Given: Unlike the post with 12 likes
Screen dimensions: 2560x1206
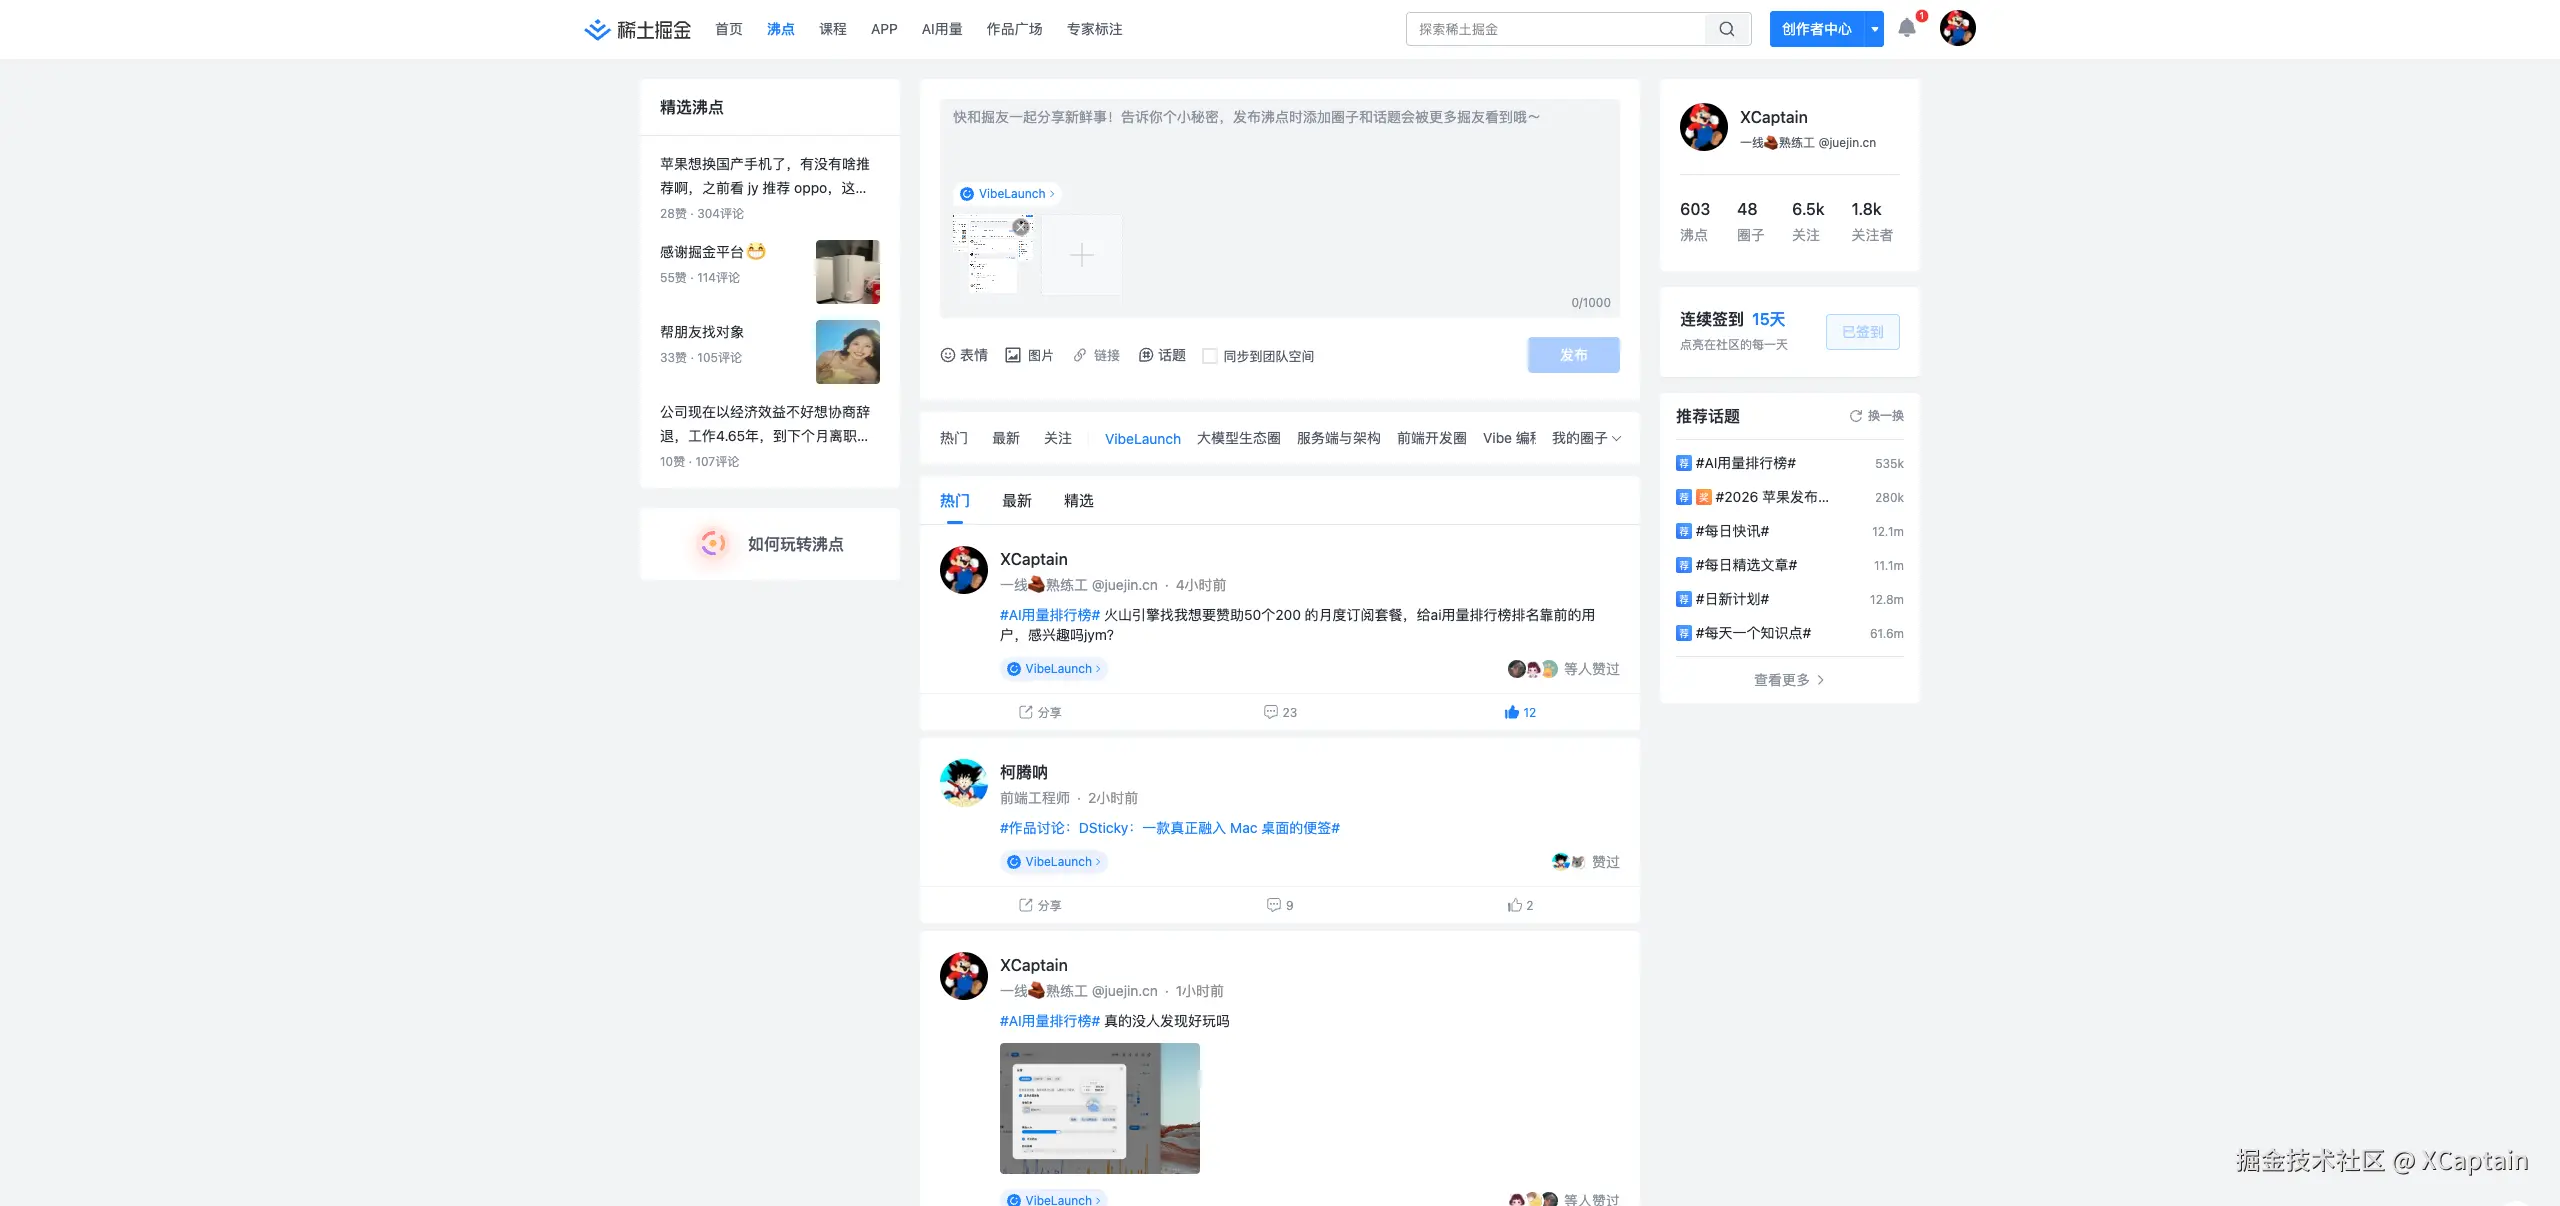Looking at the screenshot, I should click(x=1520, y=712).
